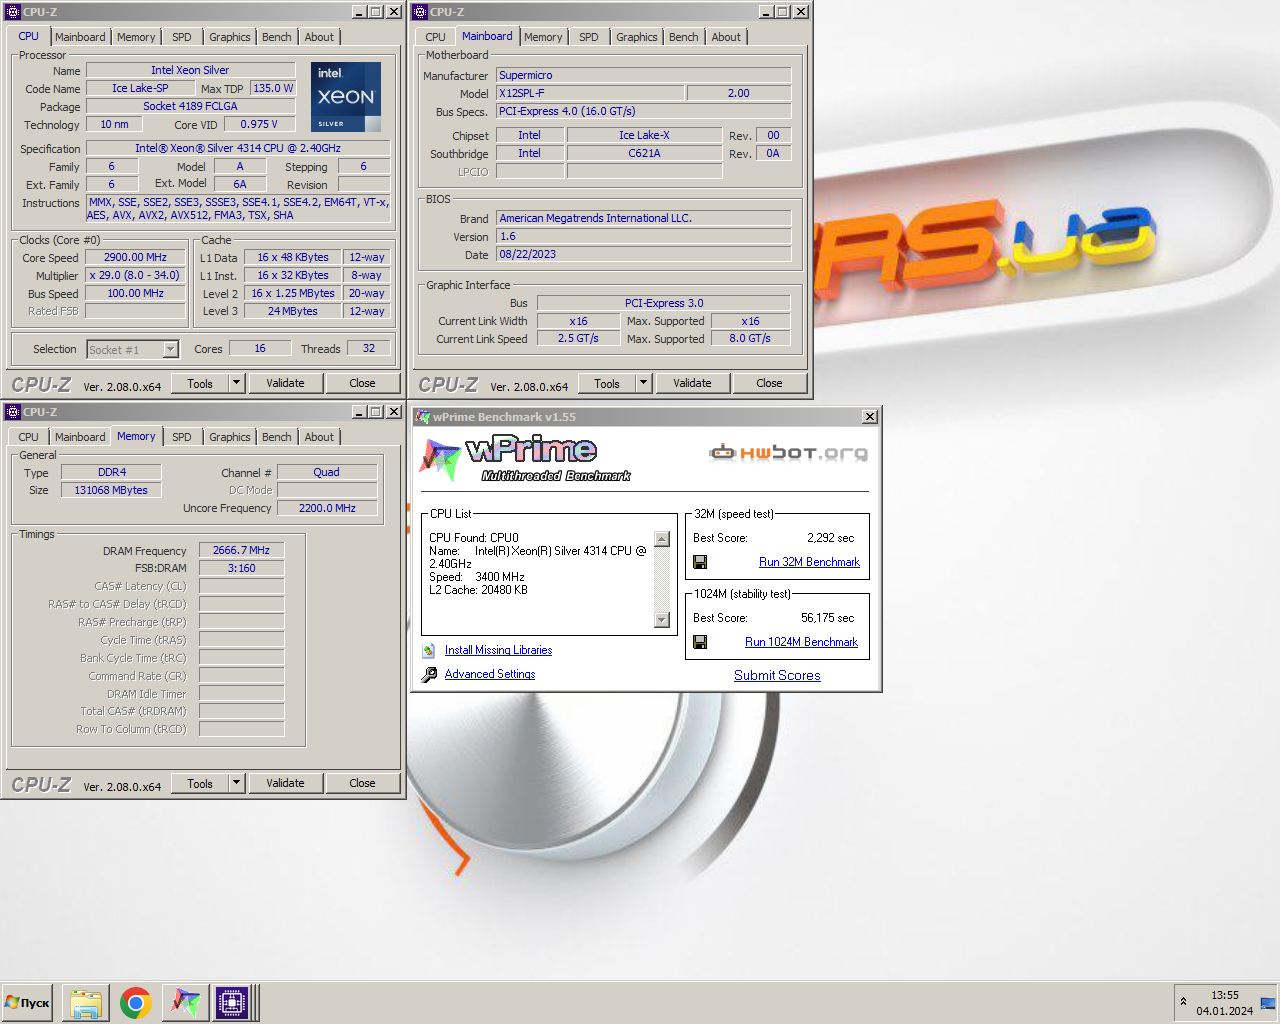
Task: Close the wPrime Benchmark window
Action: pyautogui.click(x=870, y=417)
